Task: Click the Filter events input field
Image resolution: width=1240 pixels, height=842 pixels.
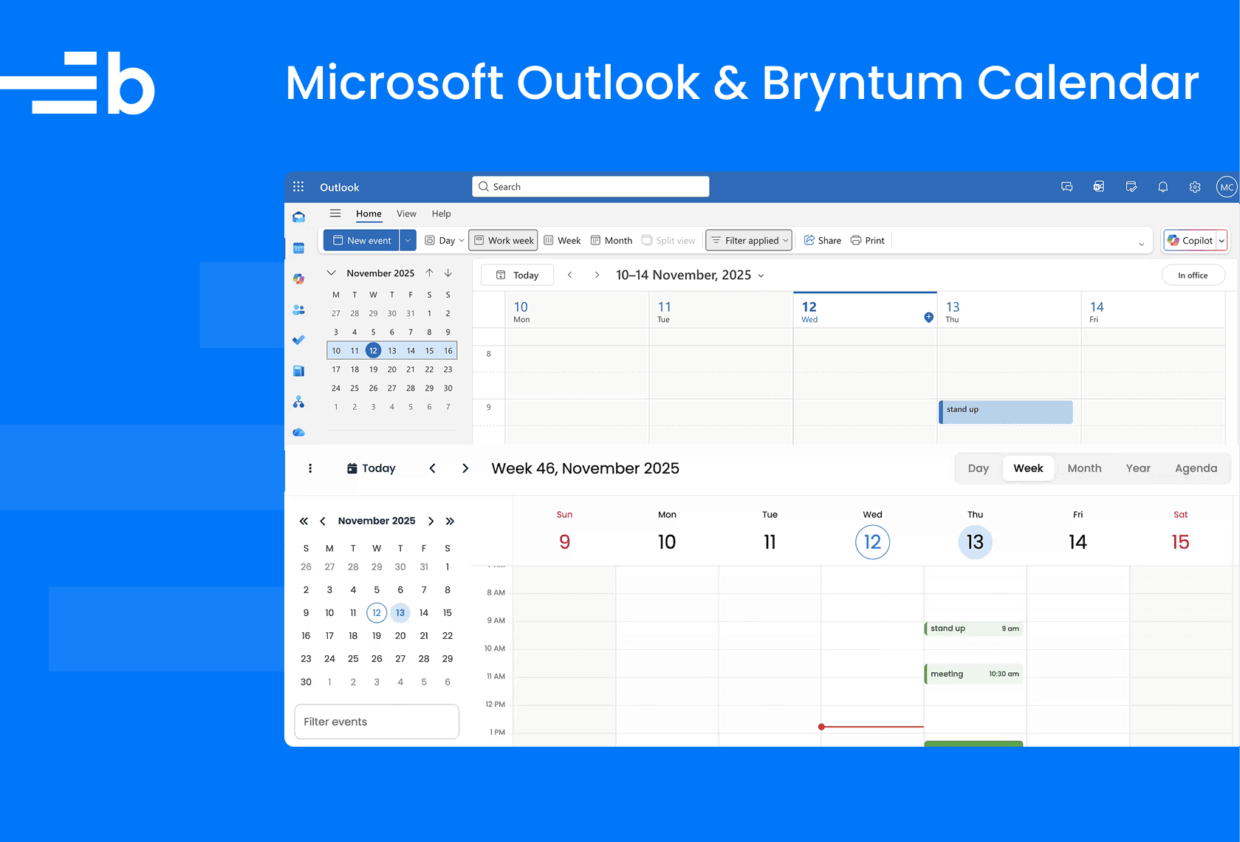Action: 376,722
